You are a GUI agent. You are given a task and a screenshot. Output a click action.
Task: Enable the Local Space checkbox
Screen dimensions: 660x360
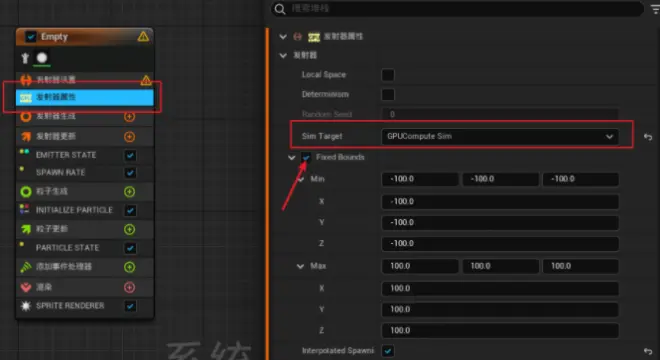pos(388,75)
